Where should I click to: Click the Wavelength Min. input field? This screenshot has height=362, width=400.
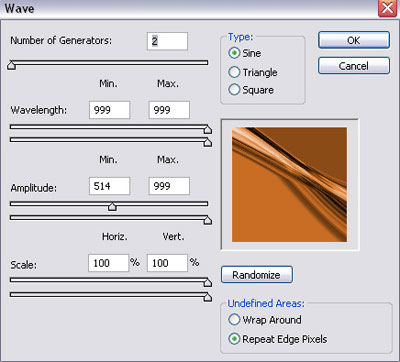pos(109,110)
